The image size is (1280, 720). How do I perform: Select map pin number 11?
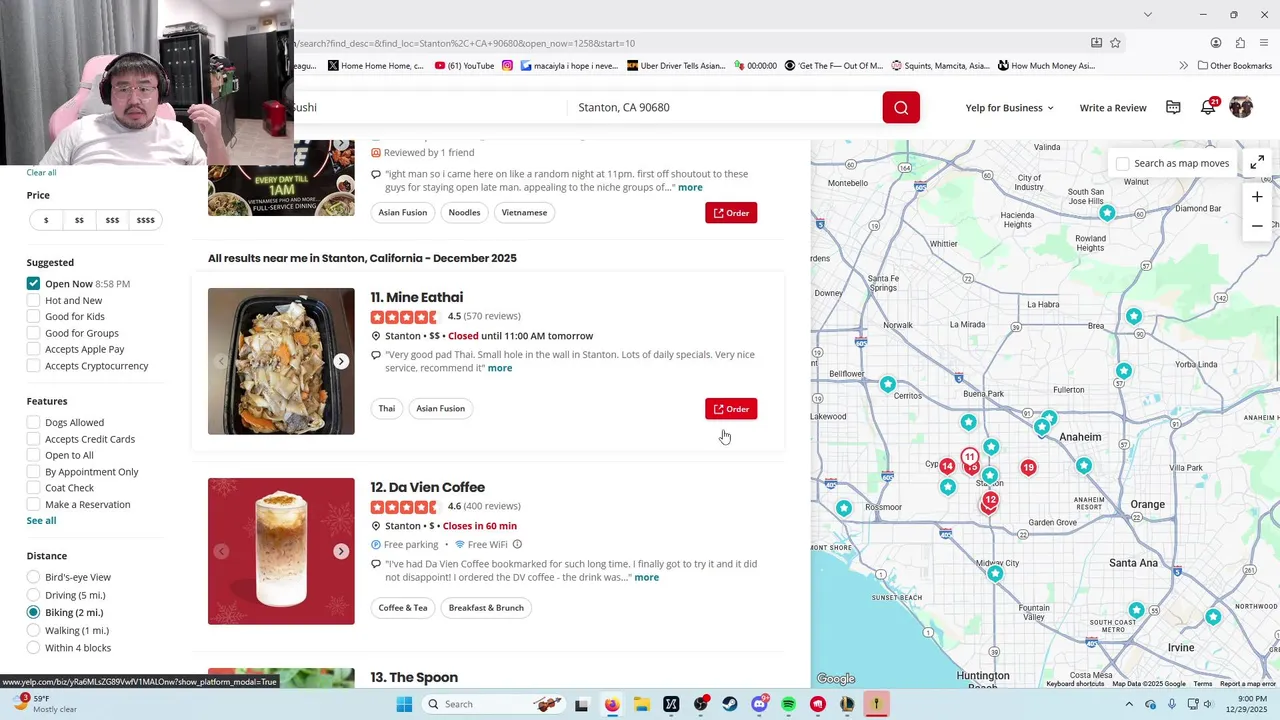969,457
